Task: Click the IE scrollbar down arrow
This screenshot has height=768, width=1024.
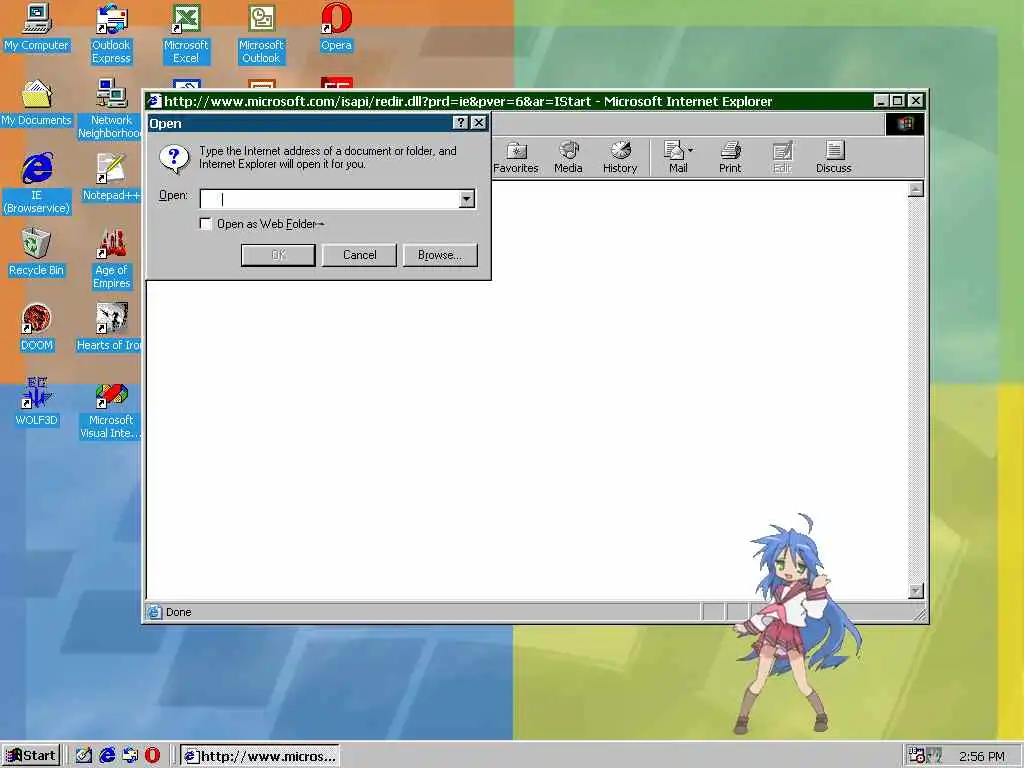Action: click(916, 590)
